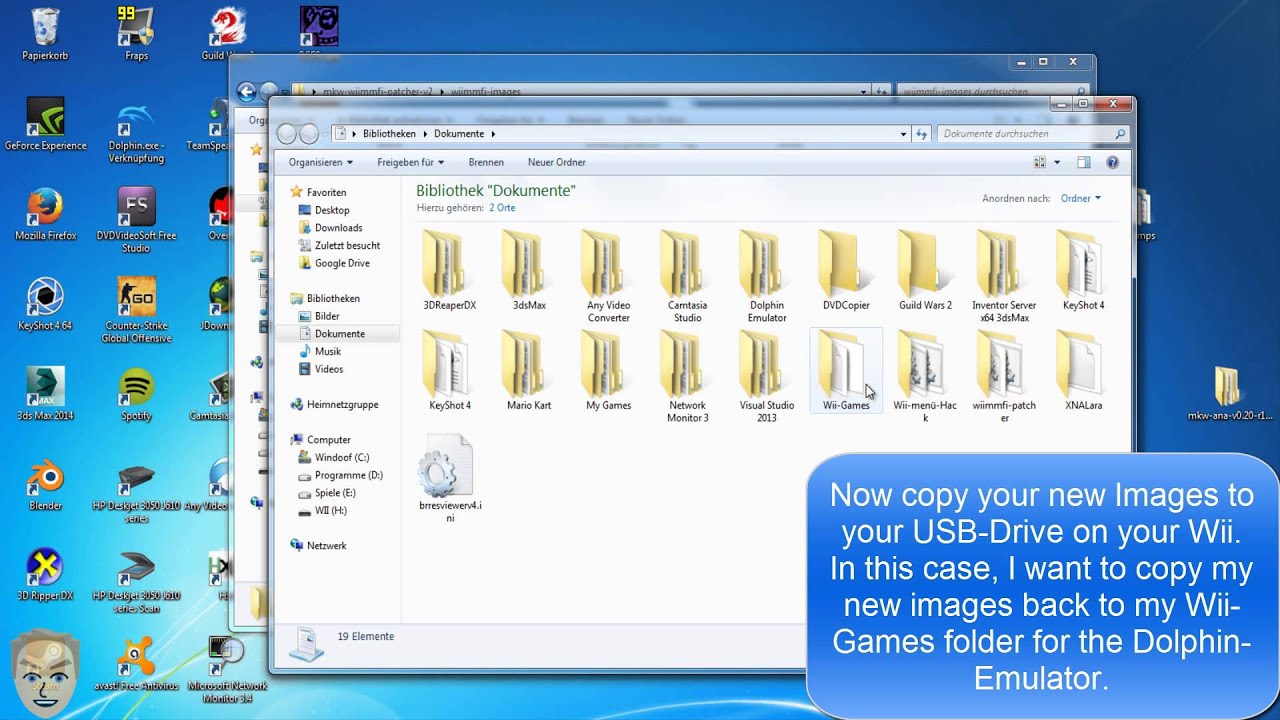1280x720 pixels.
Task: Launch GeForce Experience from the desktop
Action: point(45,124)
